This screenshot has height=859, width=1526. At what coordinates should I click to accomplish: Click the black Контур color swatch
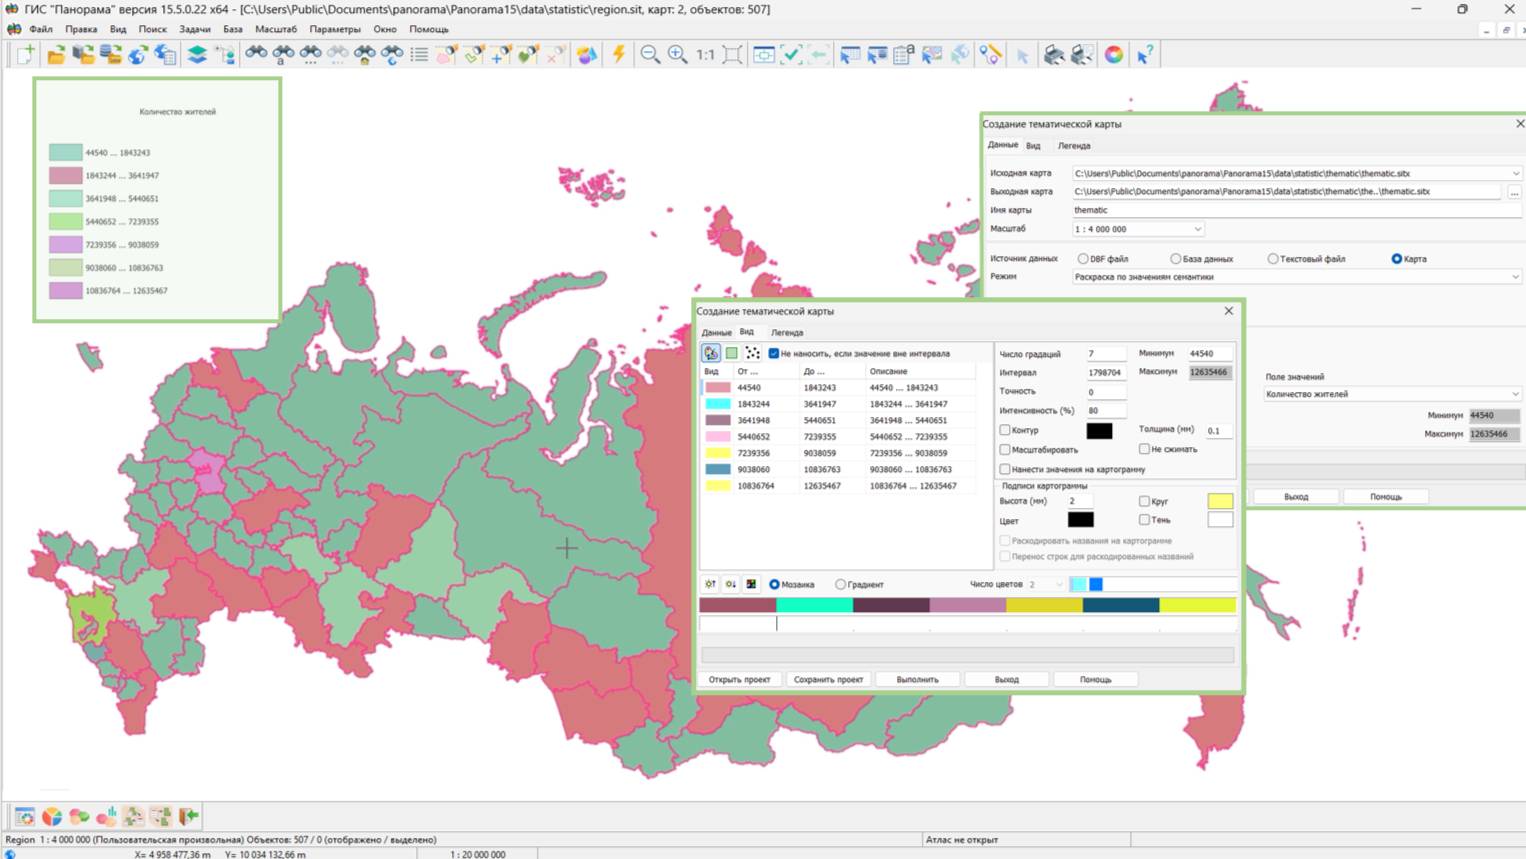click(1099, 431)
